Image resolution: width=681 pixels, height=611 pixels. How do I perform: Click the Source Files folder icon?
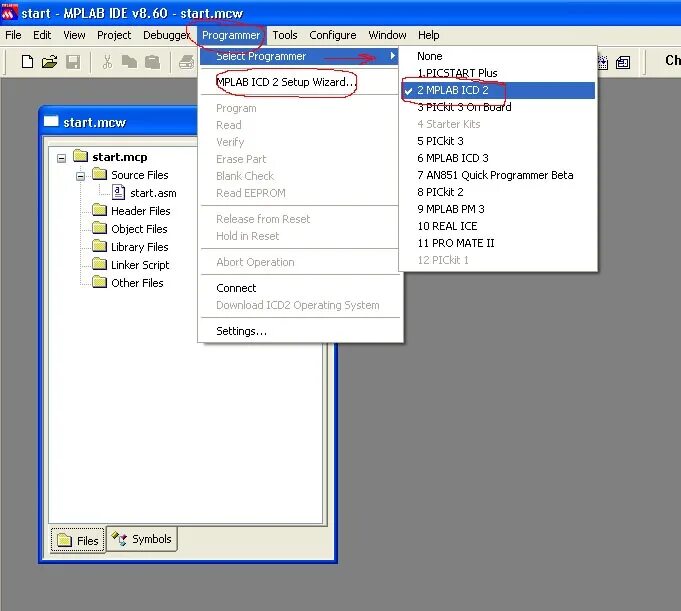(99, 174)
